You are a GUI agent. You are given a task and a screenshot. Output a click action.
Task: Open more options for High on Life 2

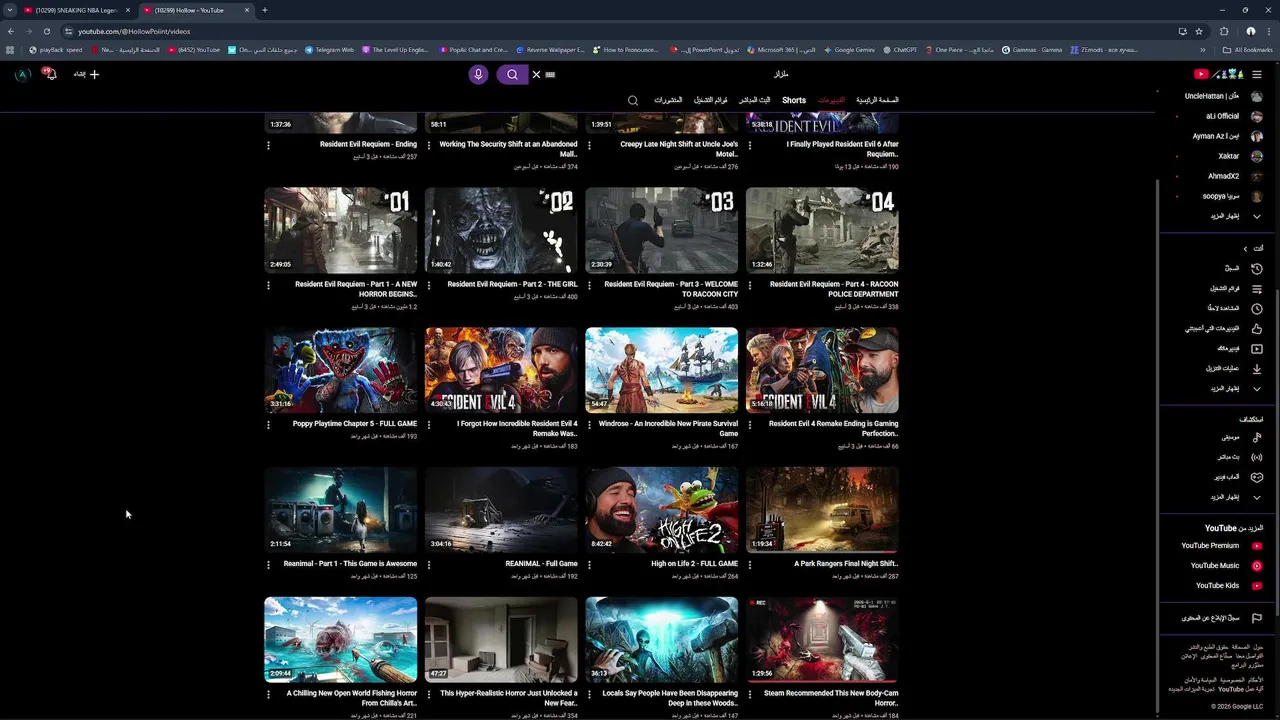tap(589, 565)
